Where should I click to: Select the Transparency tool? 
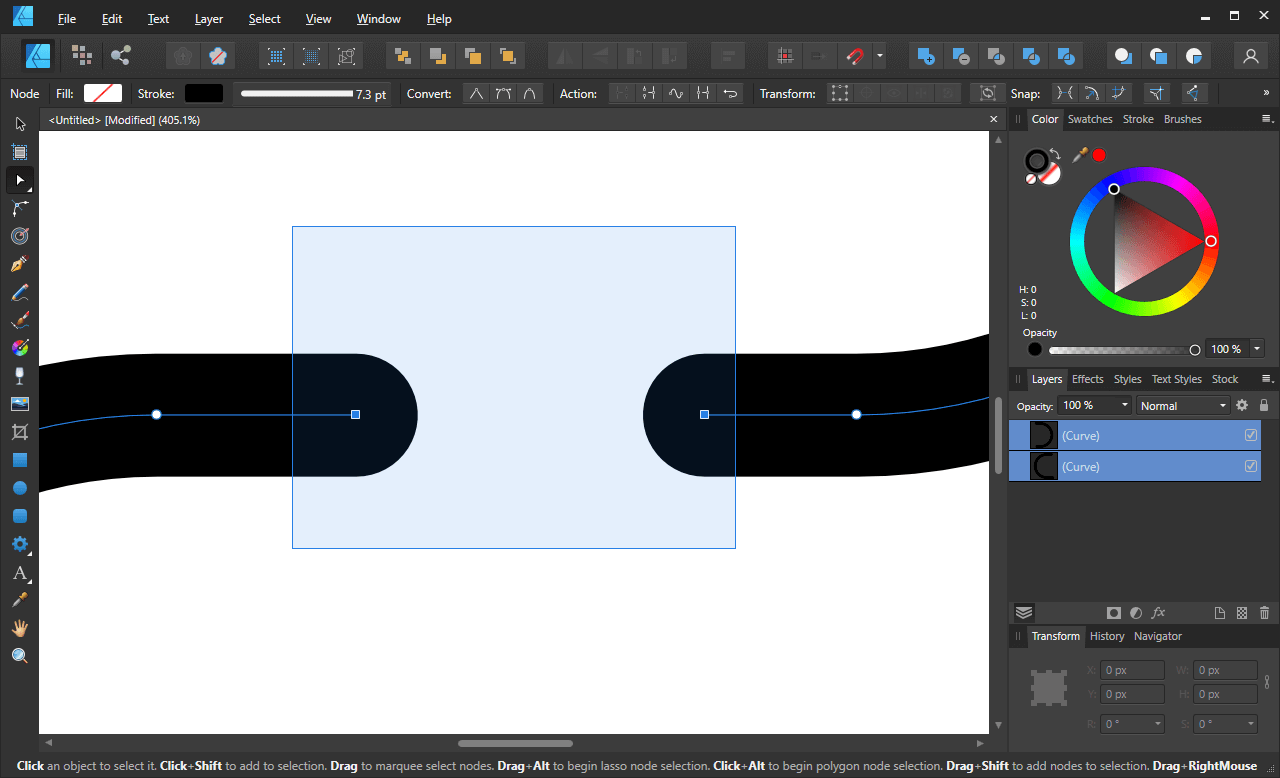pyautogui.click(x=20, y=375)
